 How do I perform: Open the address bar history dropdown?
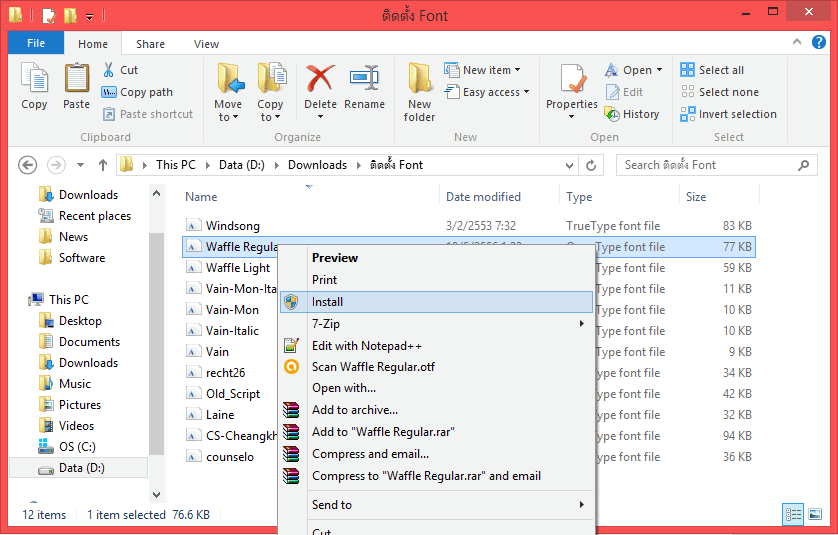pos(569,165)
